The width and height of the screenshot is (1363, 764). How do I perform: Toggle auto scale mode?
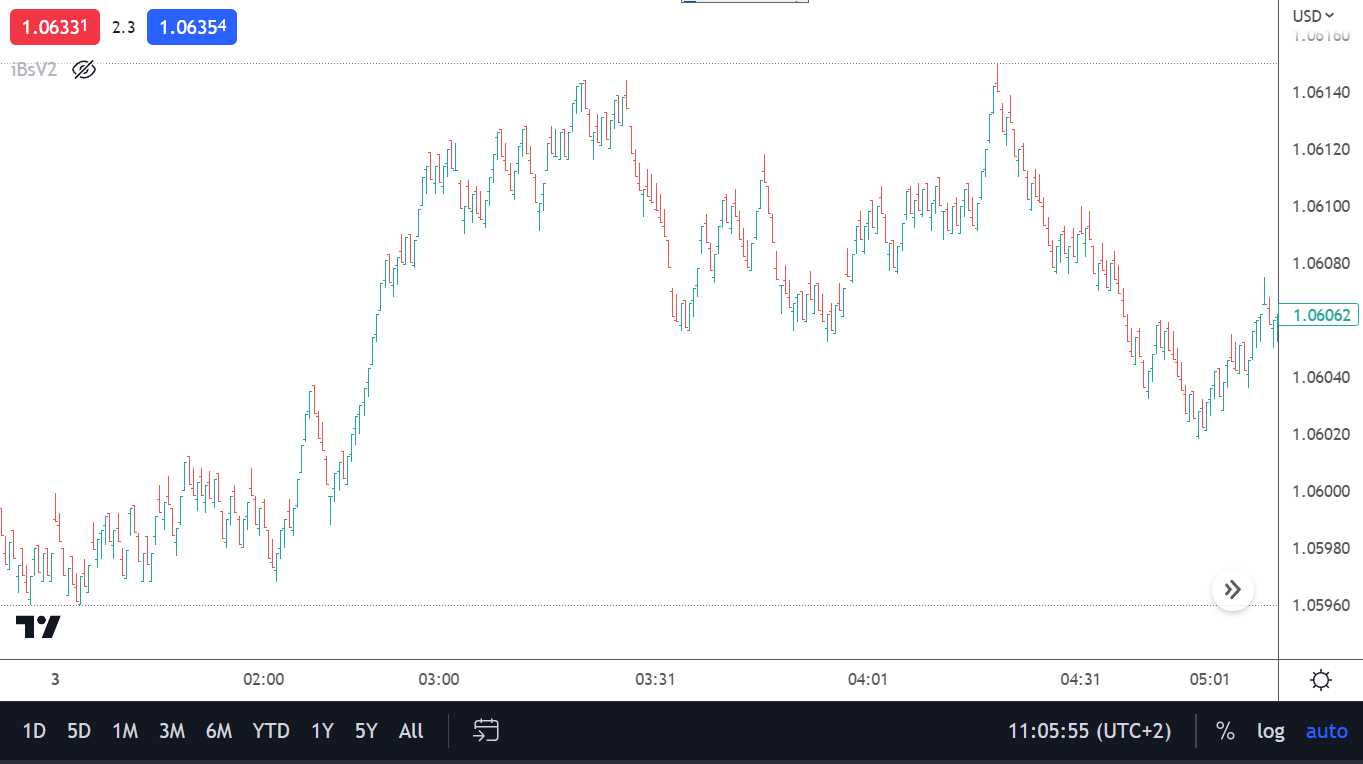(1326, 731)
